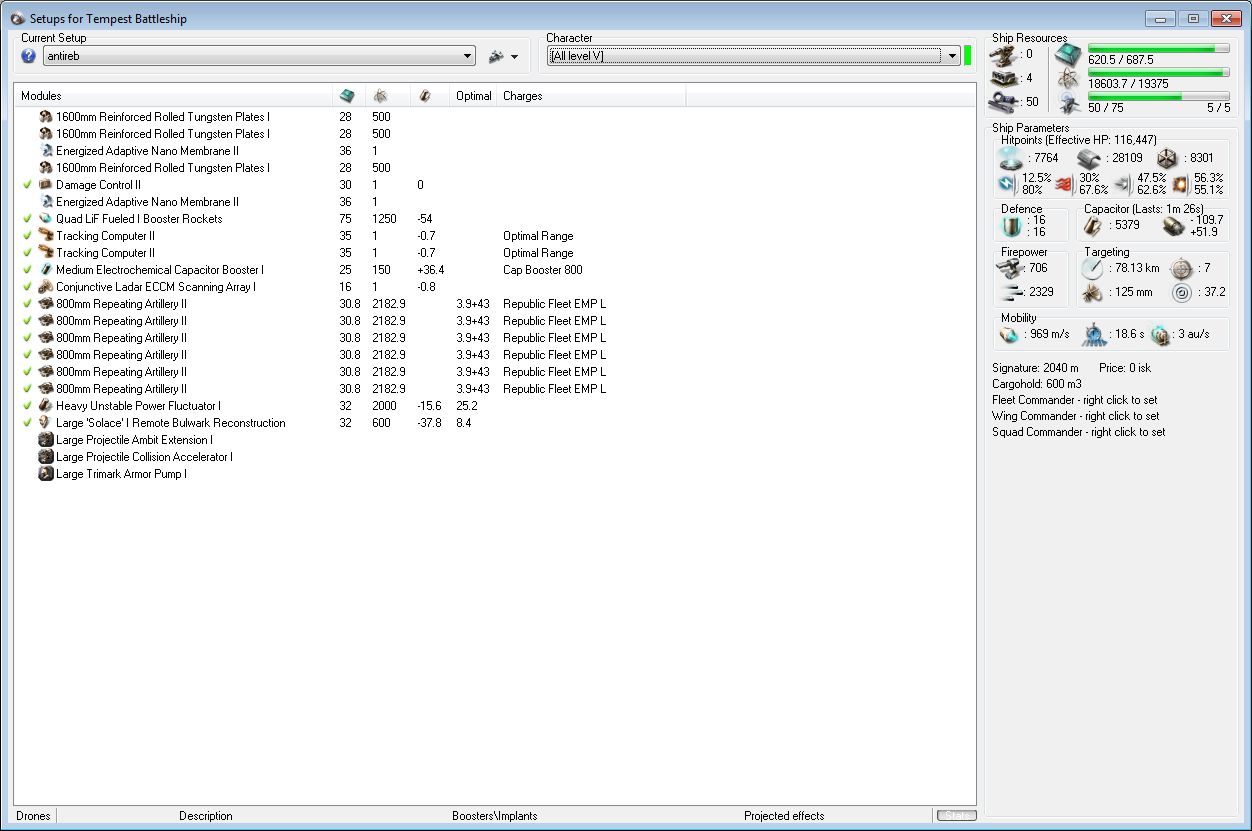Toggle the Damage Control II active checkmark
The width and height of the screenshot is (1252, 831).
click(x=27, y=185)
